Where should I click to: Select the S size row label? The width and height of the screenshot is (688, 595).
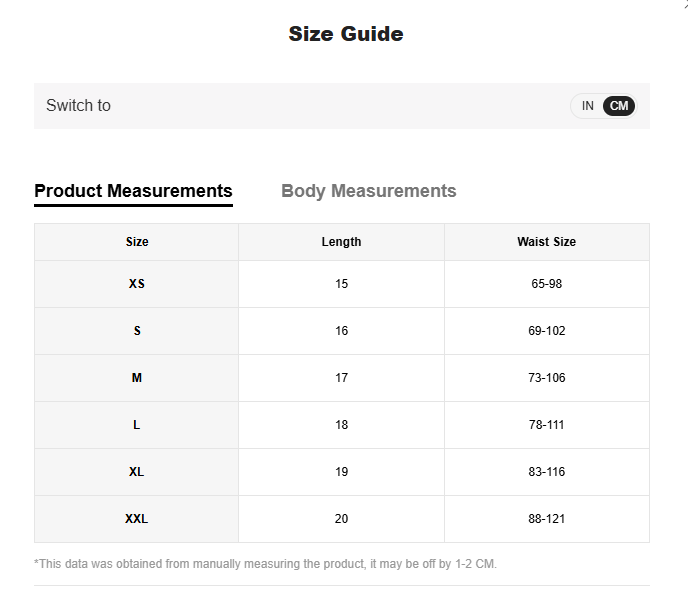pyautogui.click(x=137, y=331)
